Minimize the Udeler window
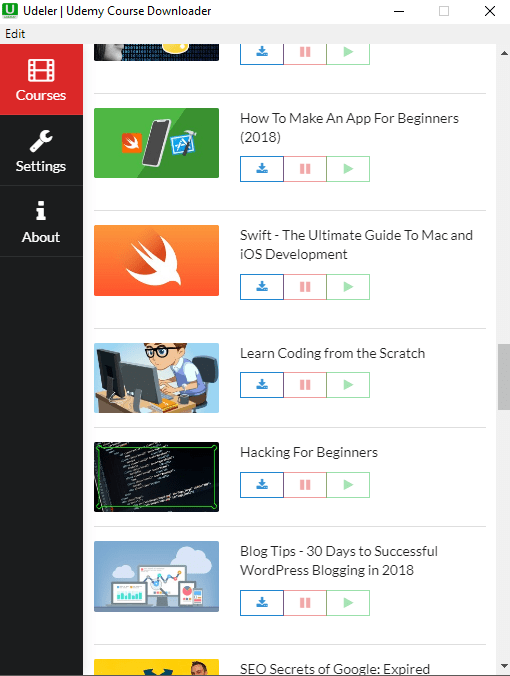 [399, 11]
